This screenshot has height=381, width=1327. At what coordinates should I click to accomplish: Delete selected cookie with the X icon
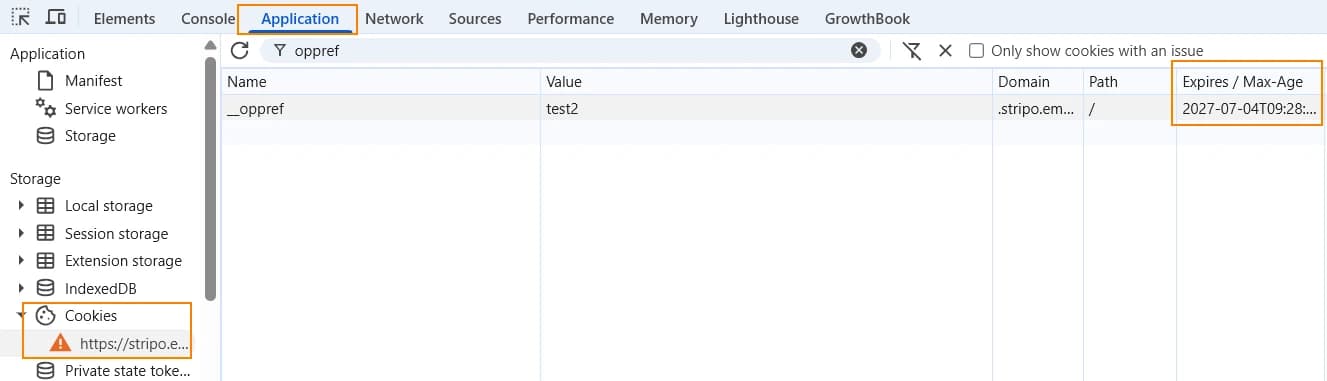945,50
